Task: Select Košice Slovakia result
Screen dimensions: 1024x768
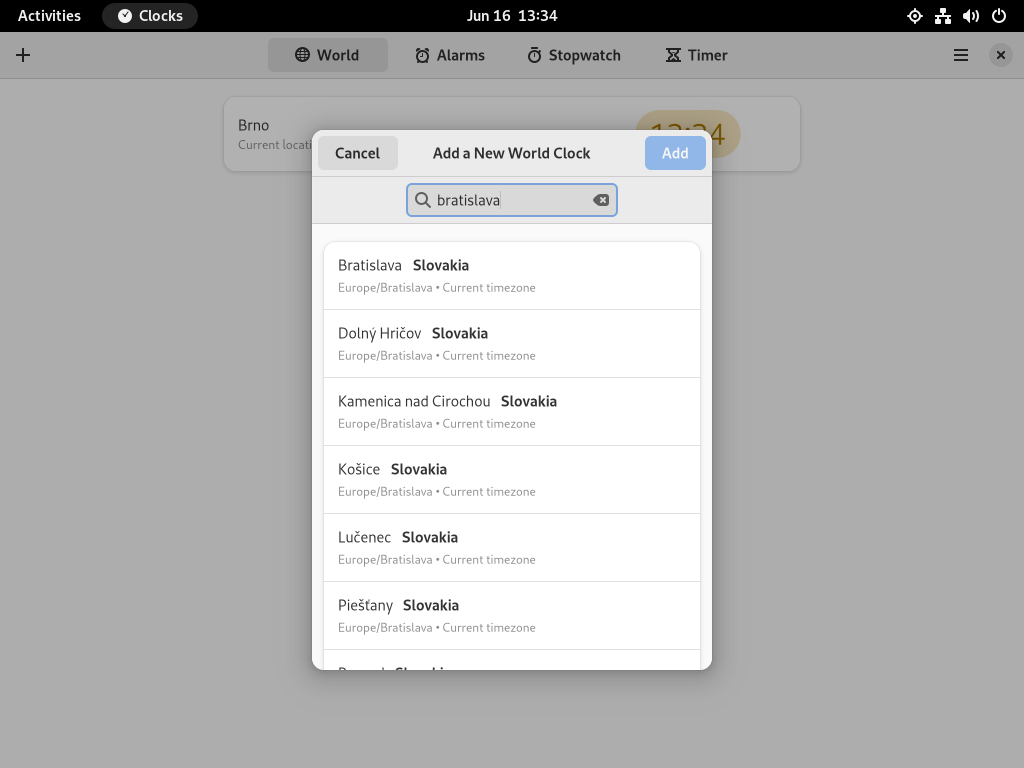Action: 512,479
